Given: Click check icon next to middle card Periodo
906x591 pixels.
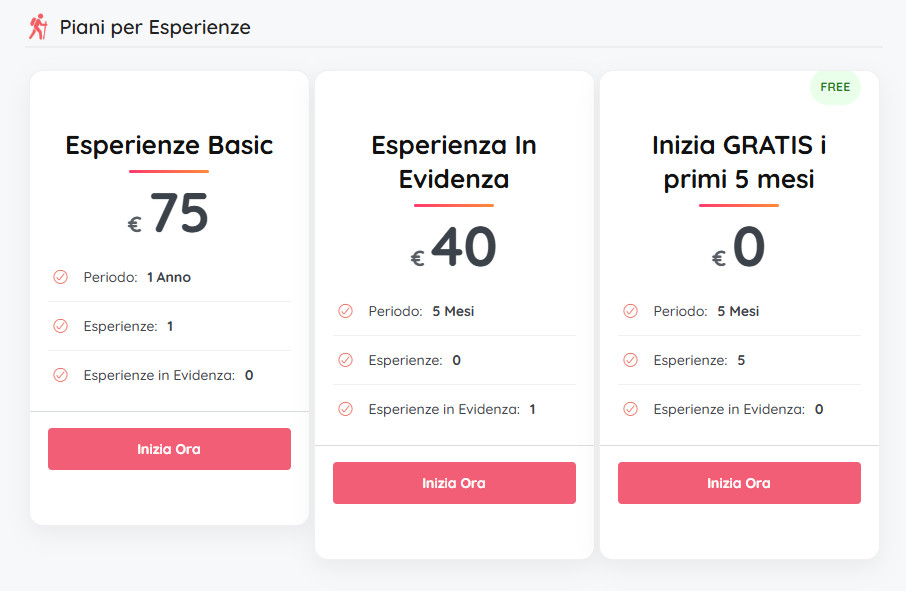Looking at the screenshot, I should (345, 311).
